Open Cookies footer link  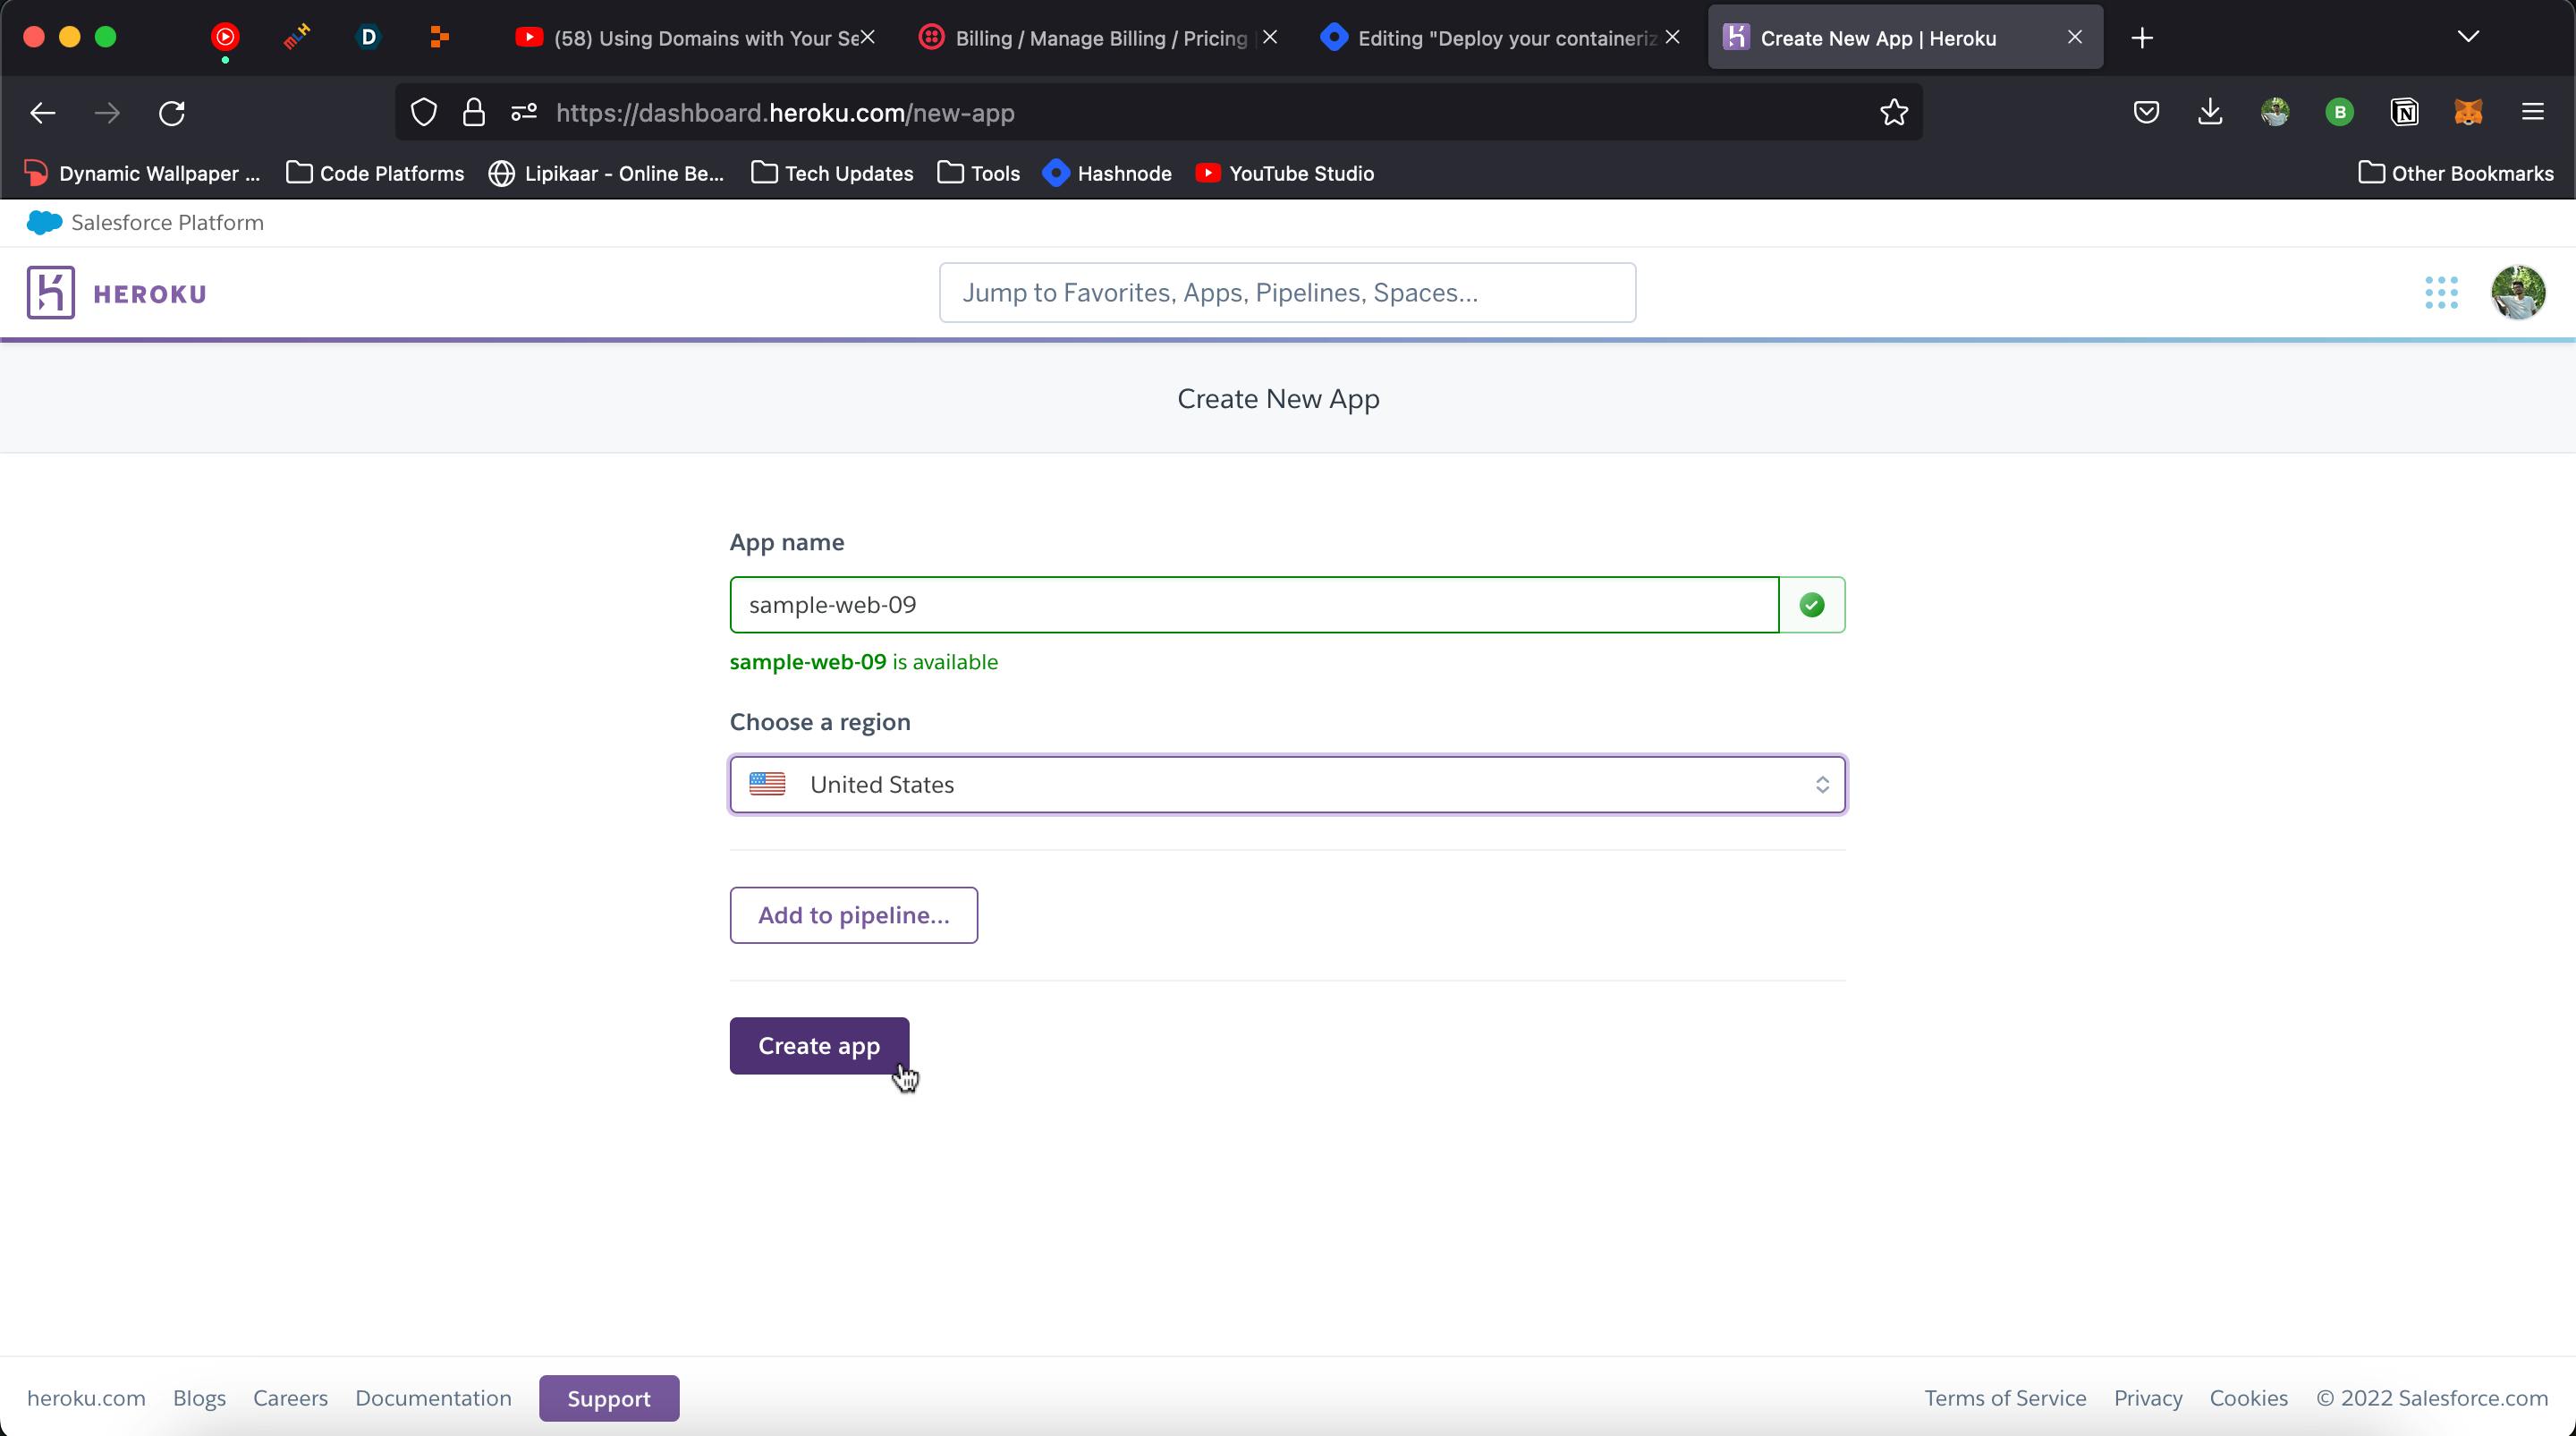[x=2248, y=1398]
